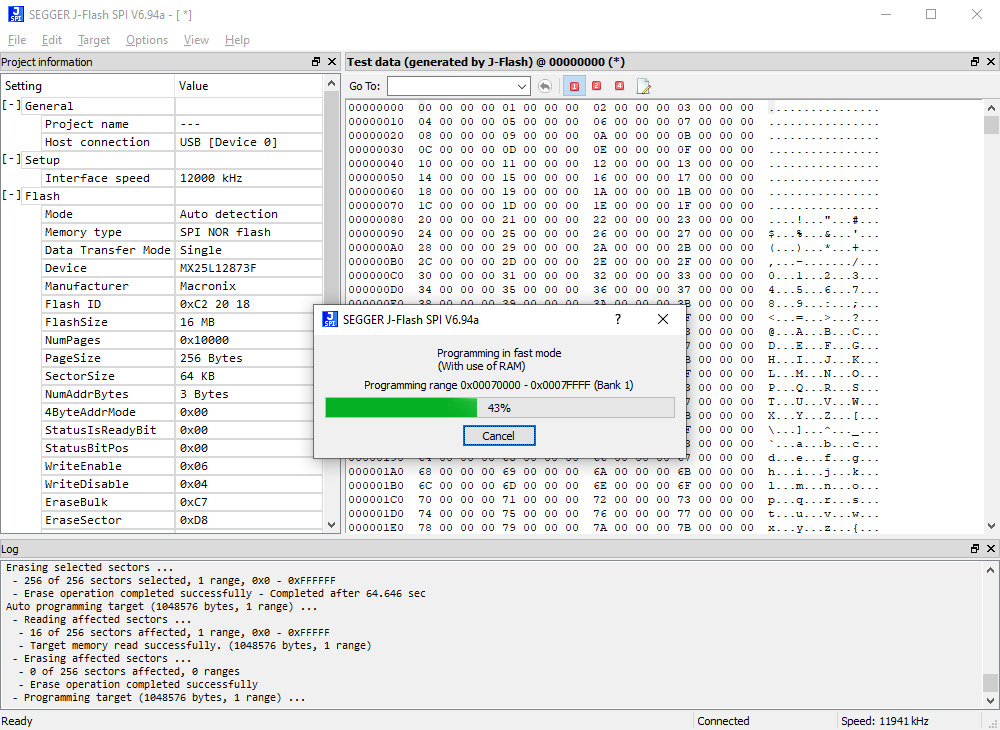Image resolution: width=1000 pixels, height=730 pixels.
Task: Open the Target menu
Action: point(94,40)
